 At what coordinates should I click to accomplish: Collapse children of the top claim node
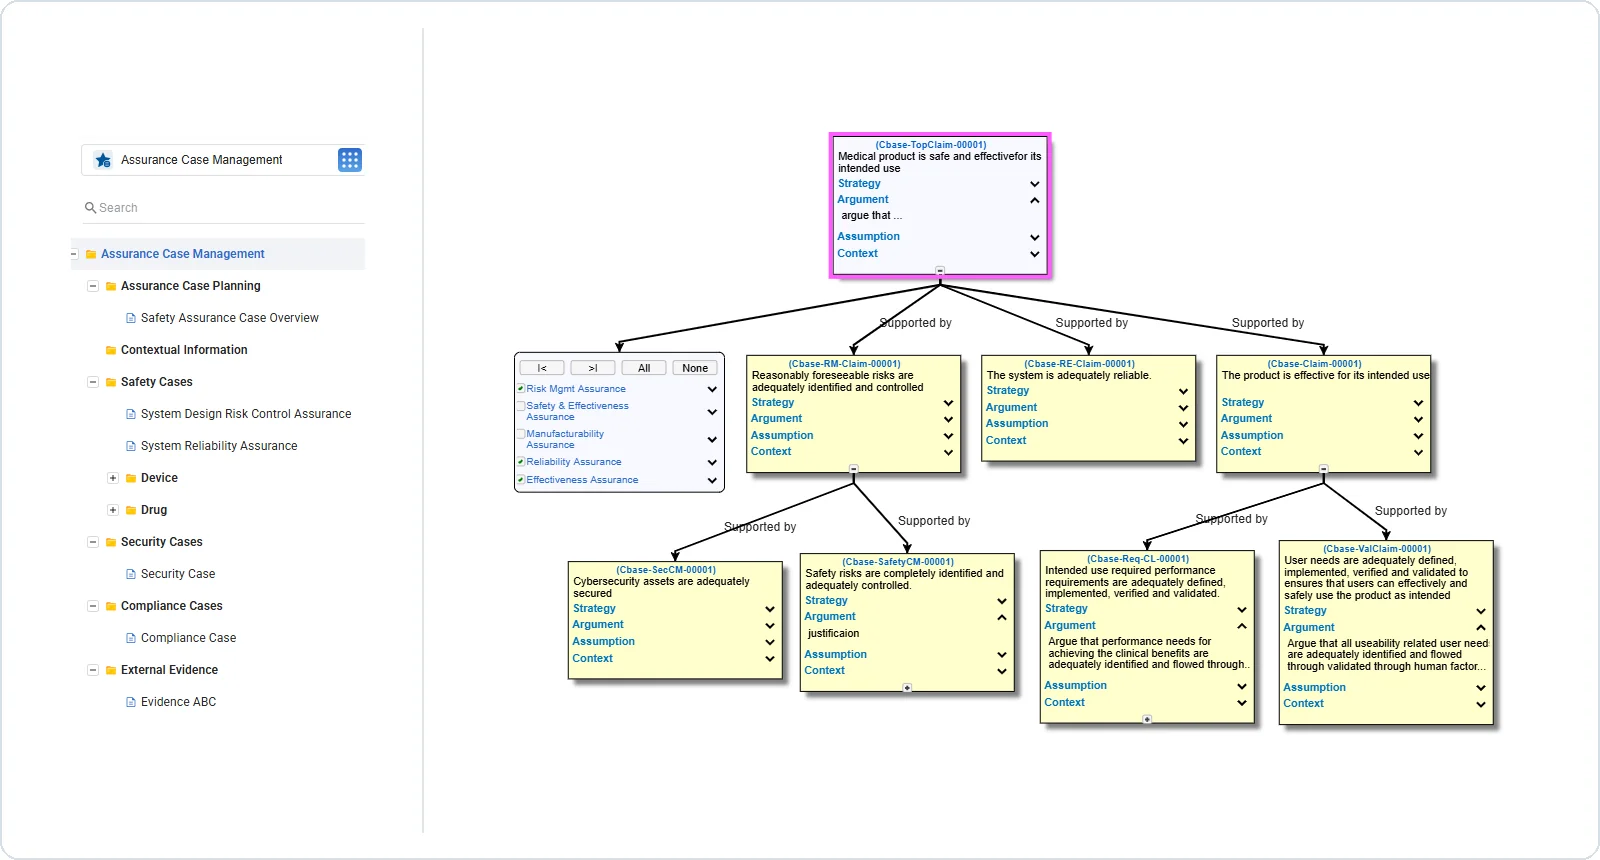click(x=940, y=271)
